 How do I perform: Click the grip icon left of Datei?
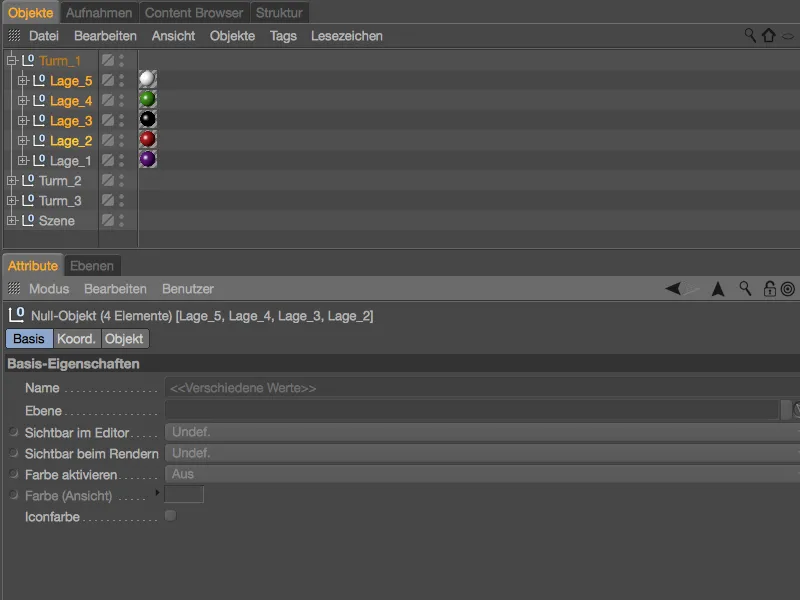point(14,35)
